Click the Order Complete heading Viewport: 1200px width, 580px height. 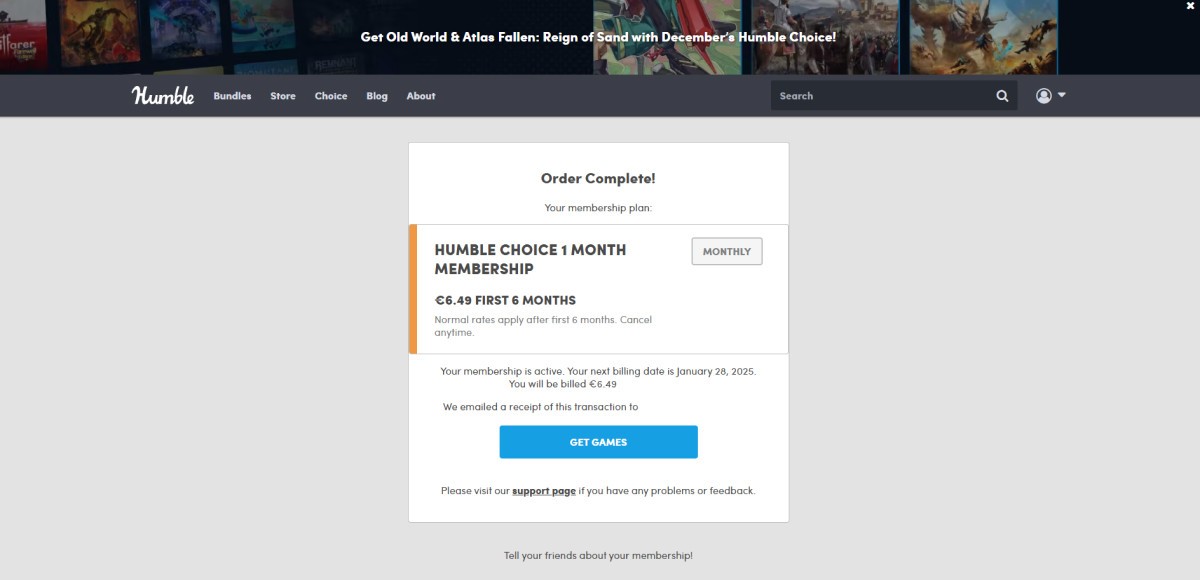click(598, 179)
